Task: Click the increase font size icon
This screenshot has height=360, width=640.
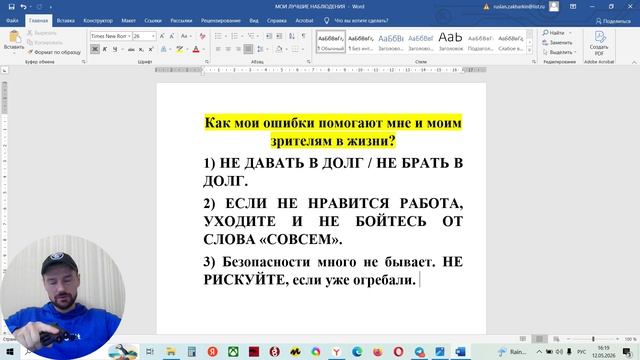Action: (162, 36)
